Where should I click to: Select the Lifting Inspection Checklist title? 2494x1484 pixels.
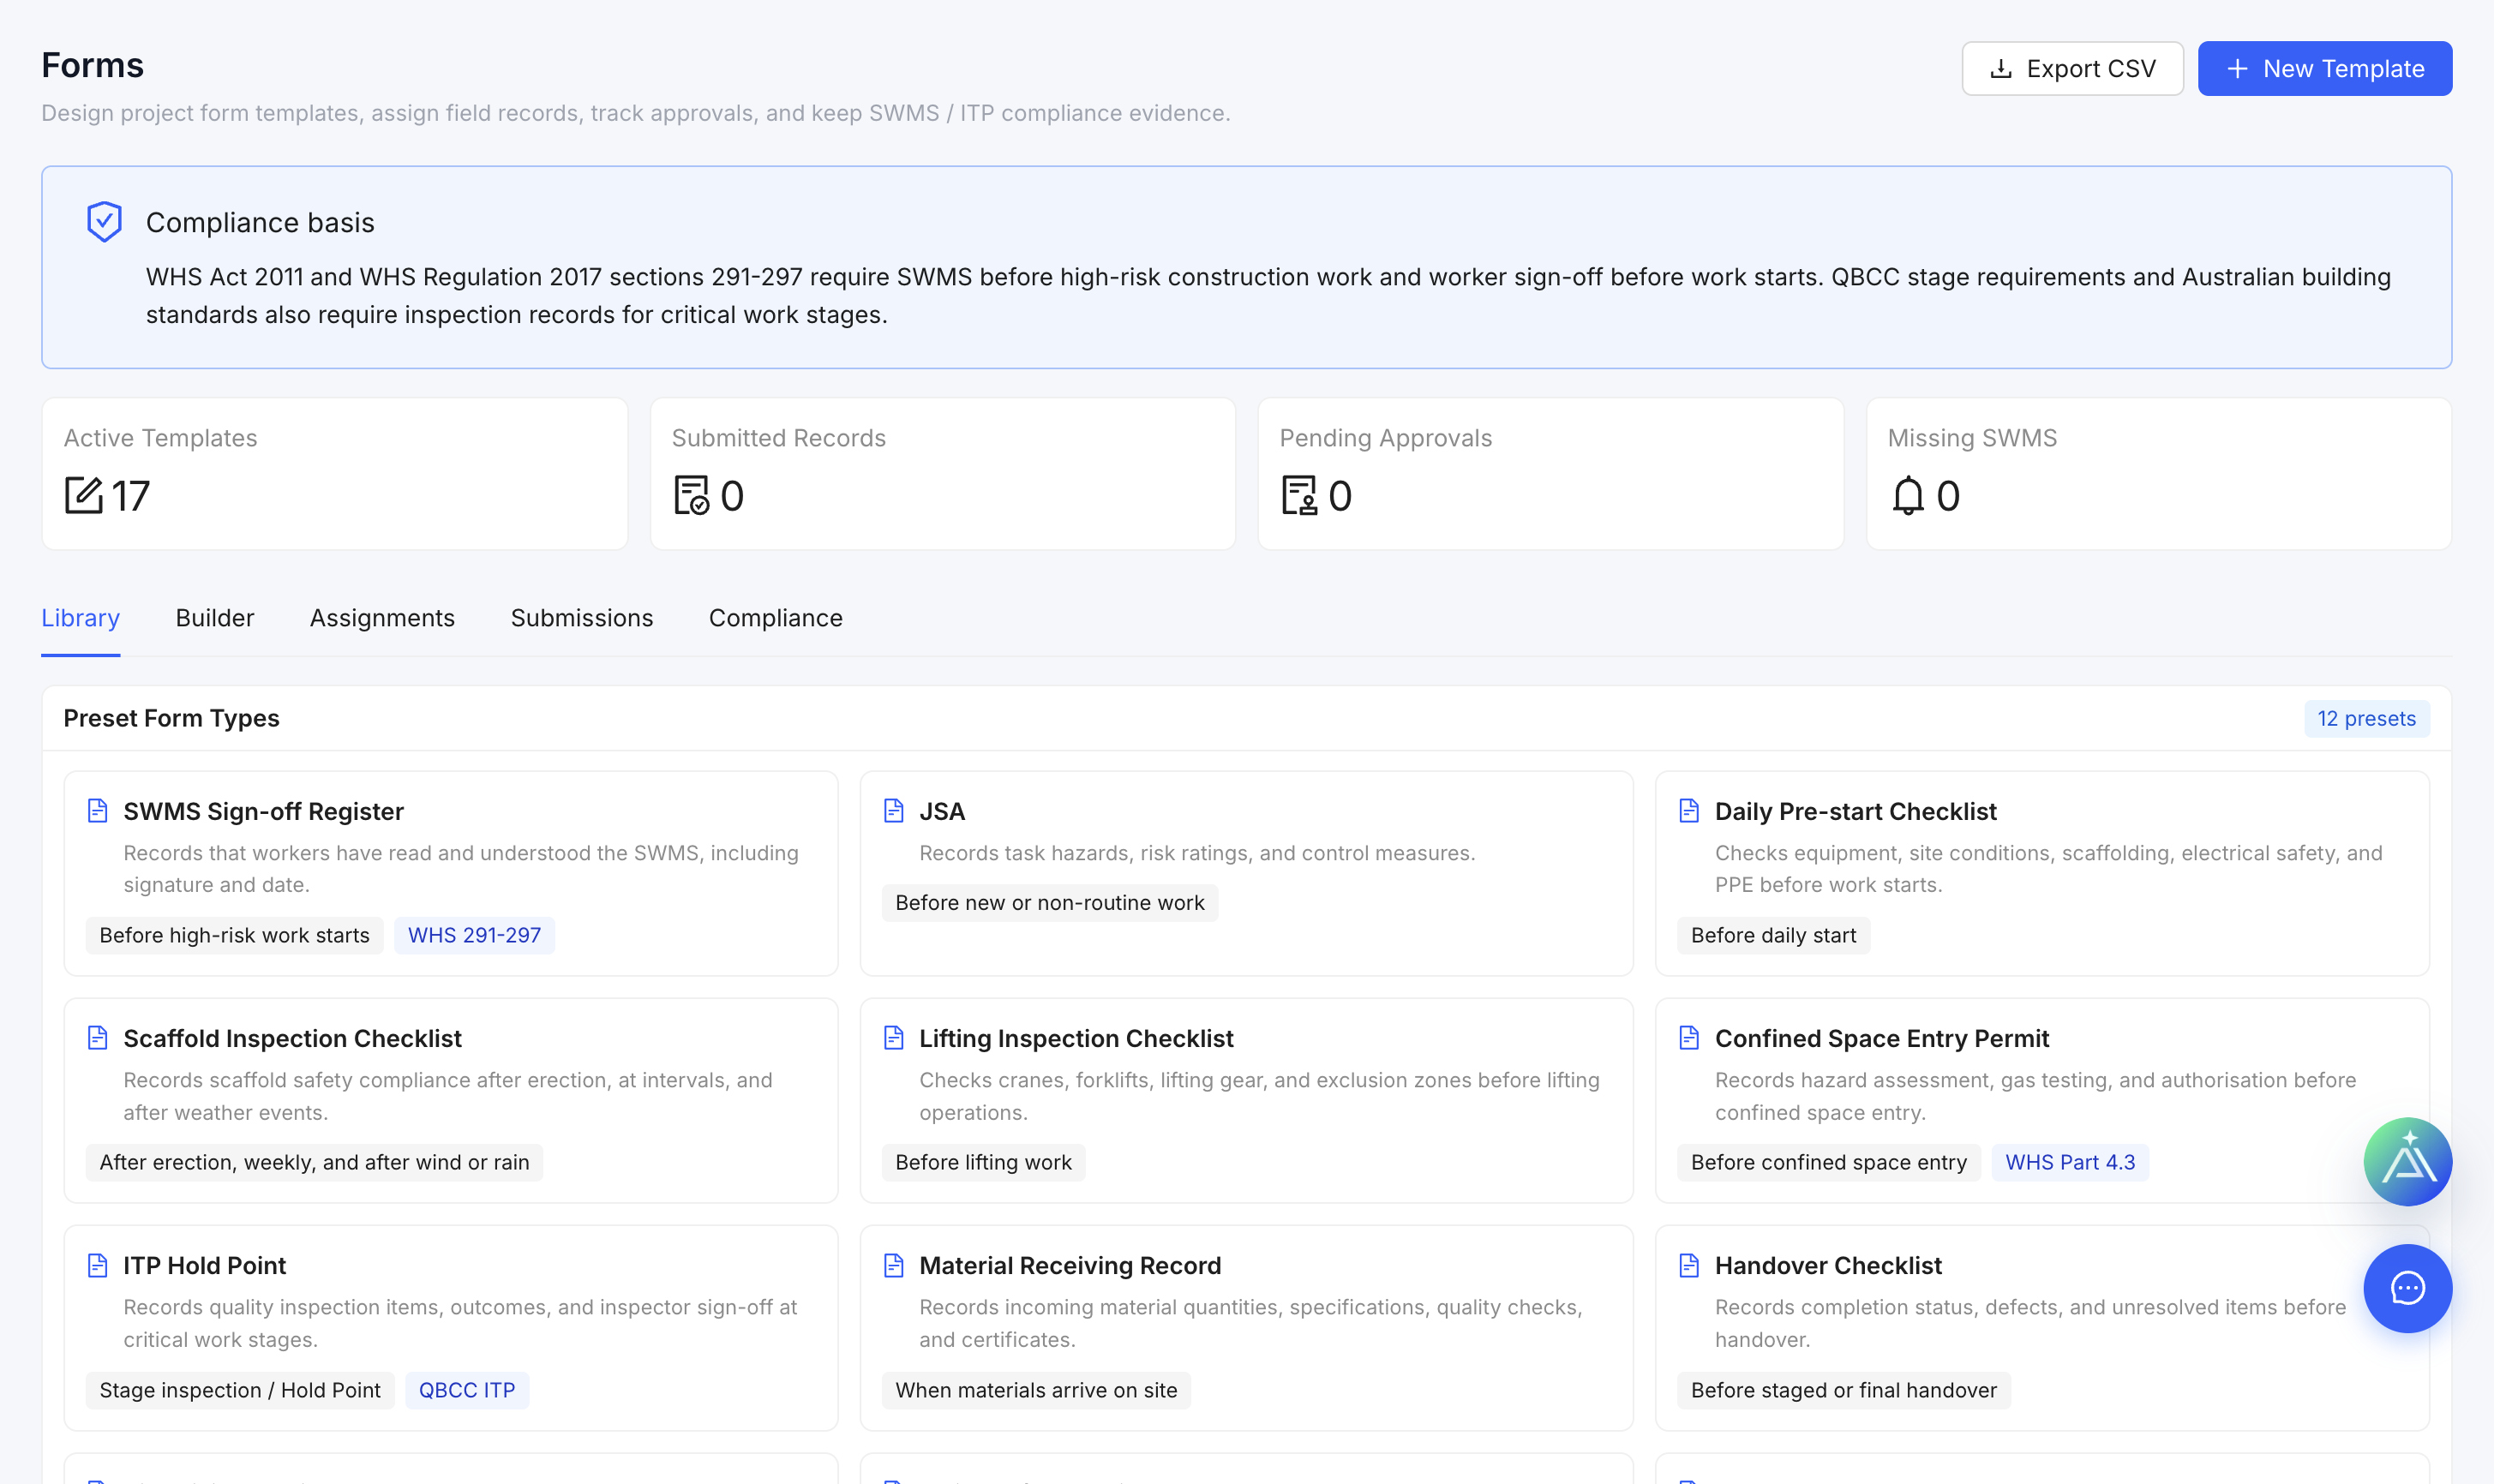[x=1076, y=1038]
